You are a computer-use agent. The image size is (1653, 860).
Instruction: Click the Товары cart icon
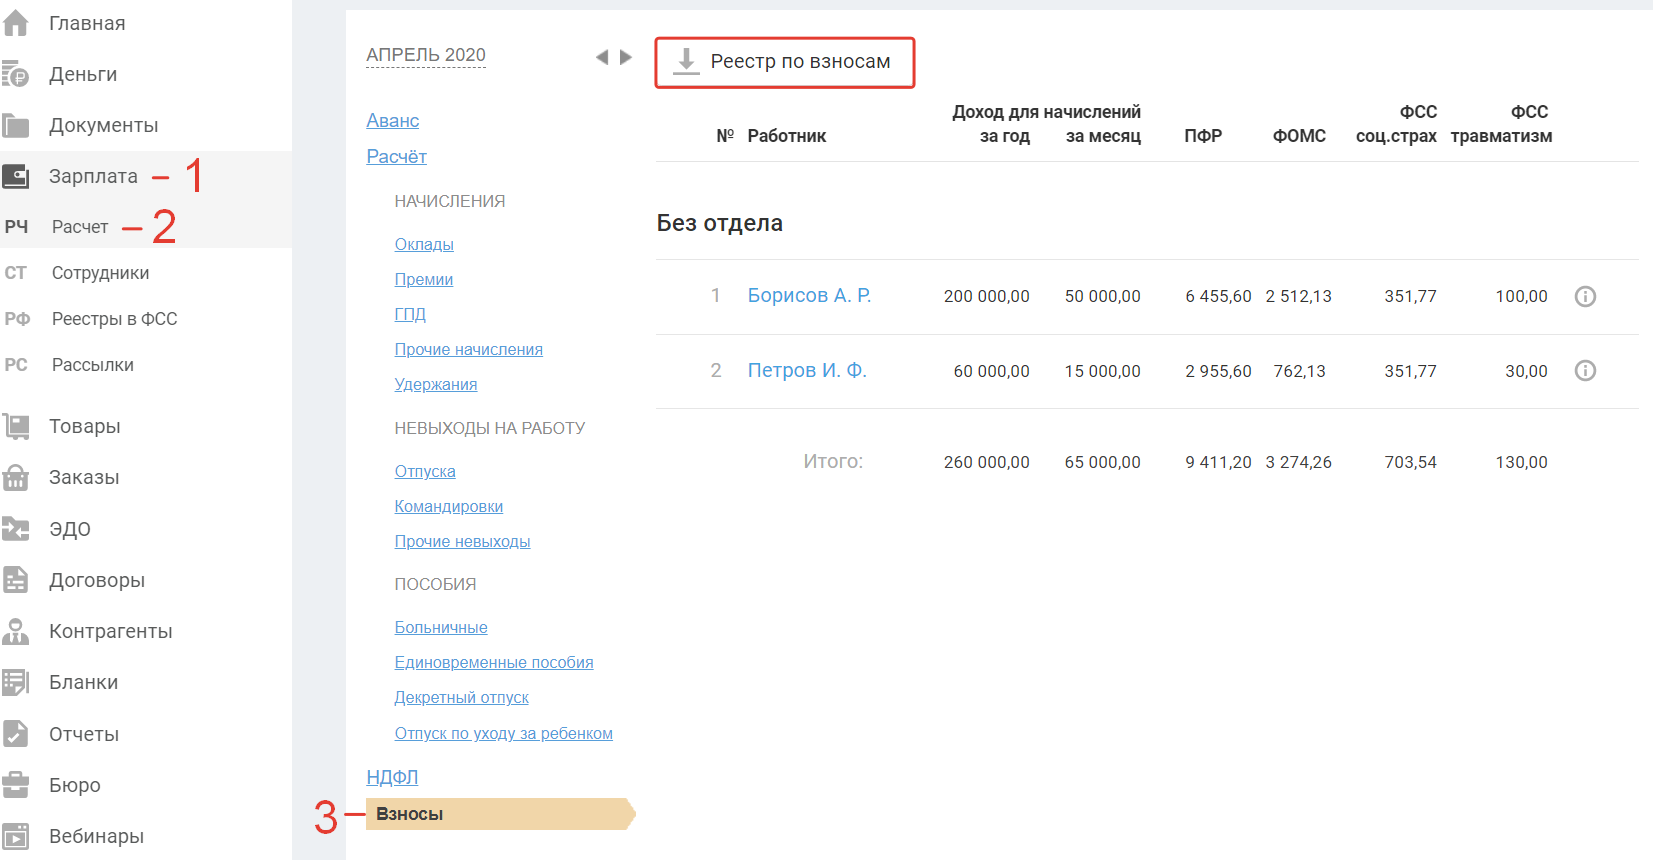(16, 426)
